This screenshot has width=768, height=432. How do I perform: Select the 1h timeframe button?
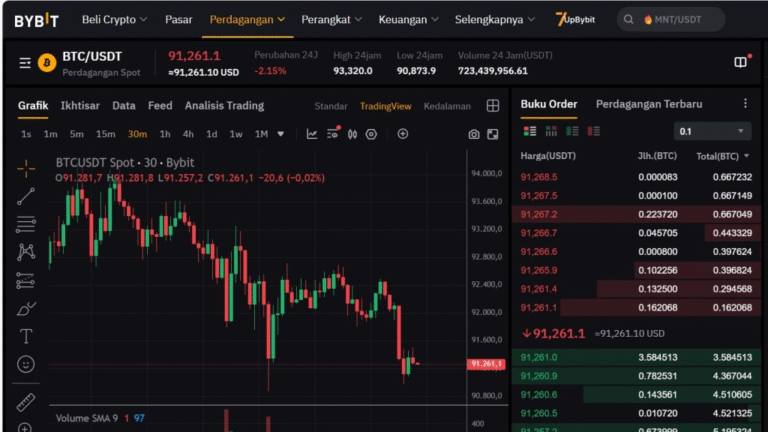tap(165, 134)
